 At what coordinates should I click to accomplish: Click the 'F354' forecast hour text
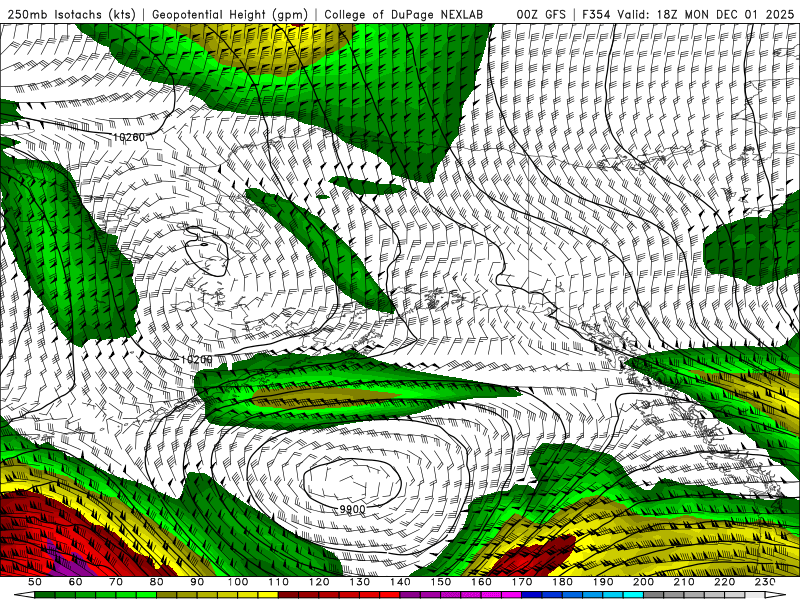pos(596,15)
